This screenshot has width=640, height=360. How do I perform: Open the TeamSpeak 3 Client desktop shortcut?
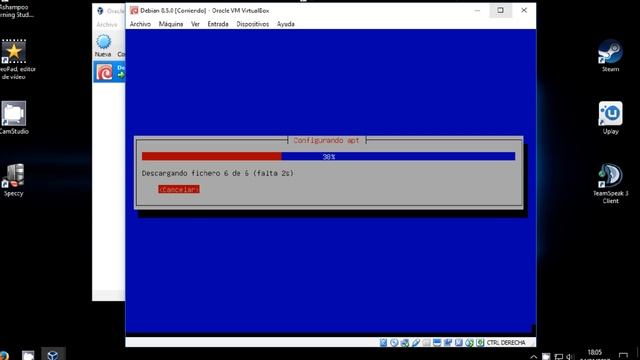click(610, 183)
